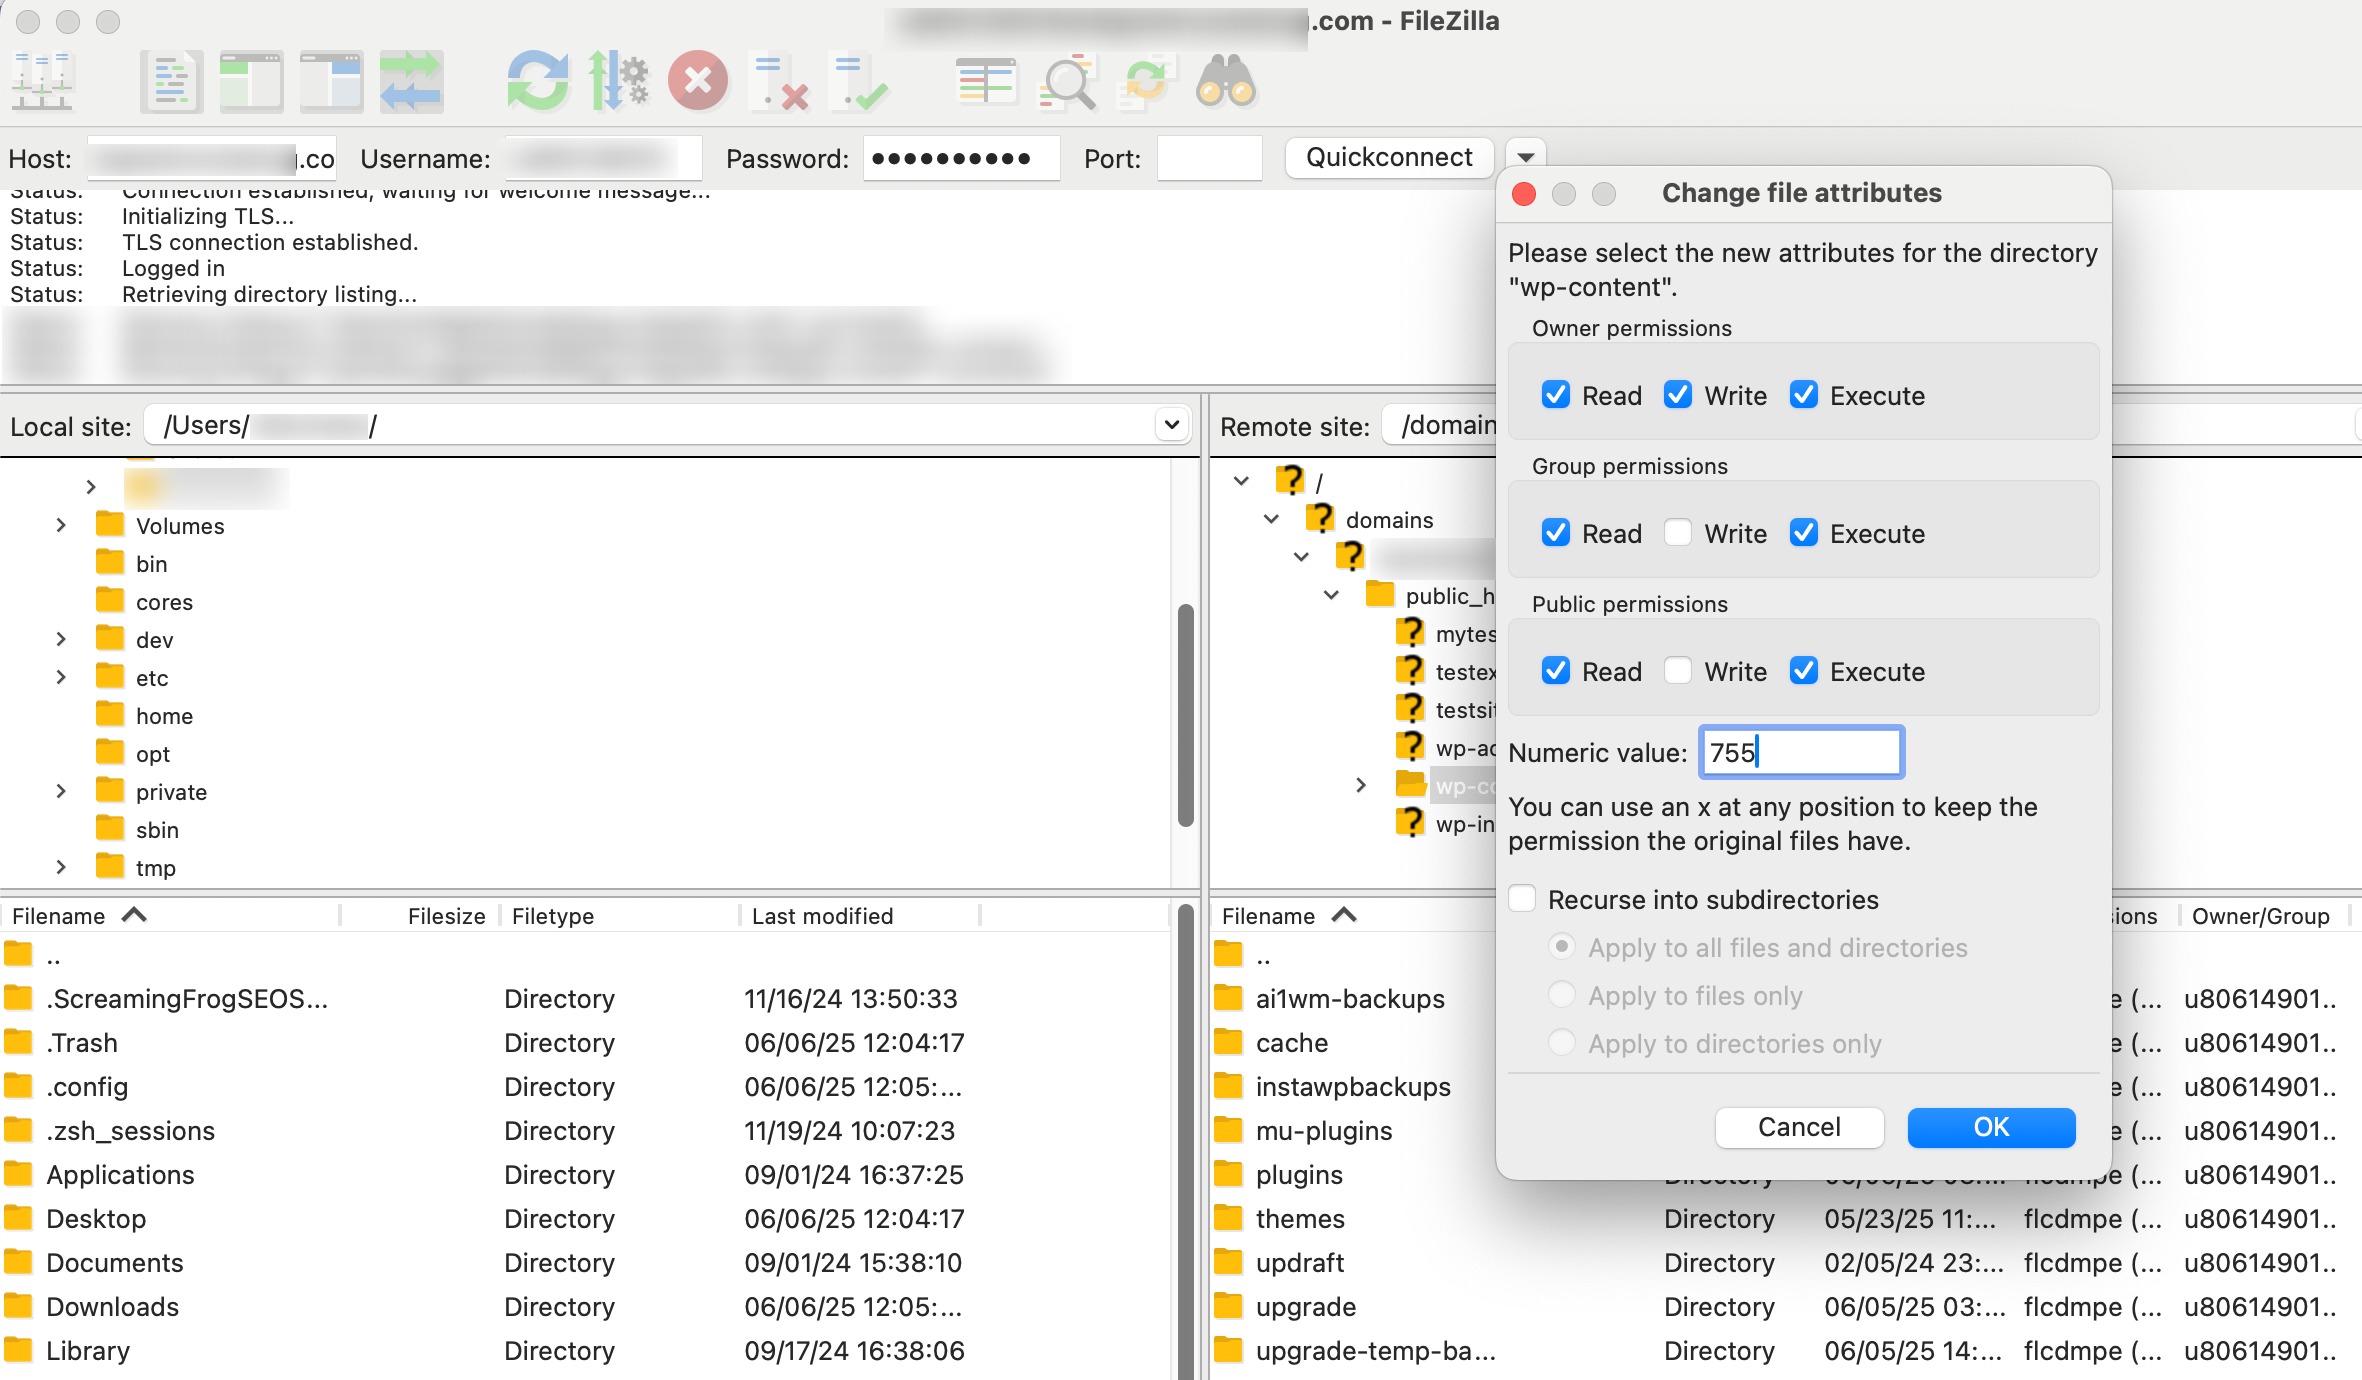Open Quickconnect history dropdown arrow

click(x=1526, y=157)
